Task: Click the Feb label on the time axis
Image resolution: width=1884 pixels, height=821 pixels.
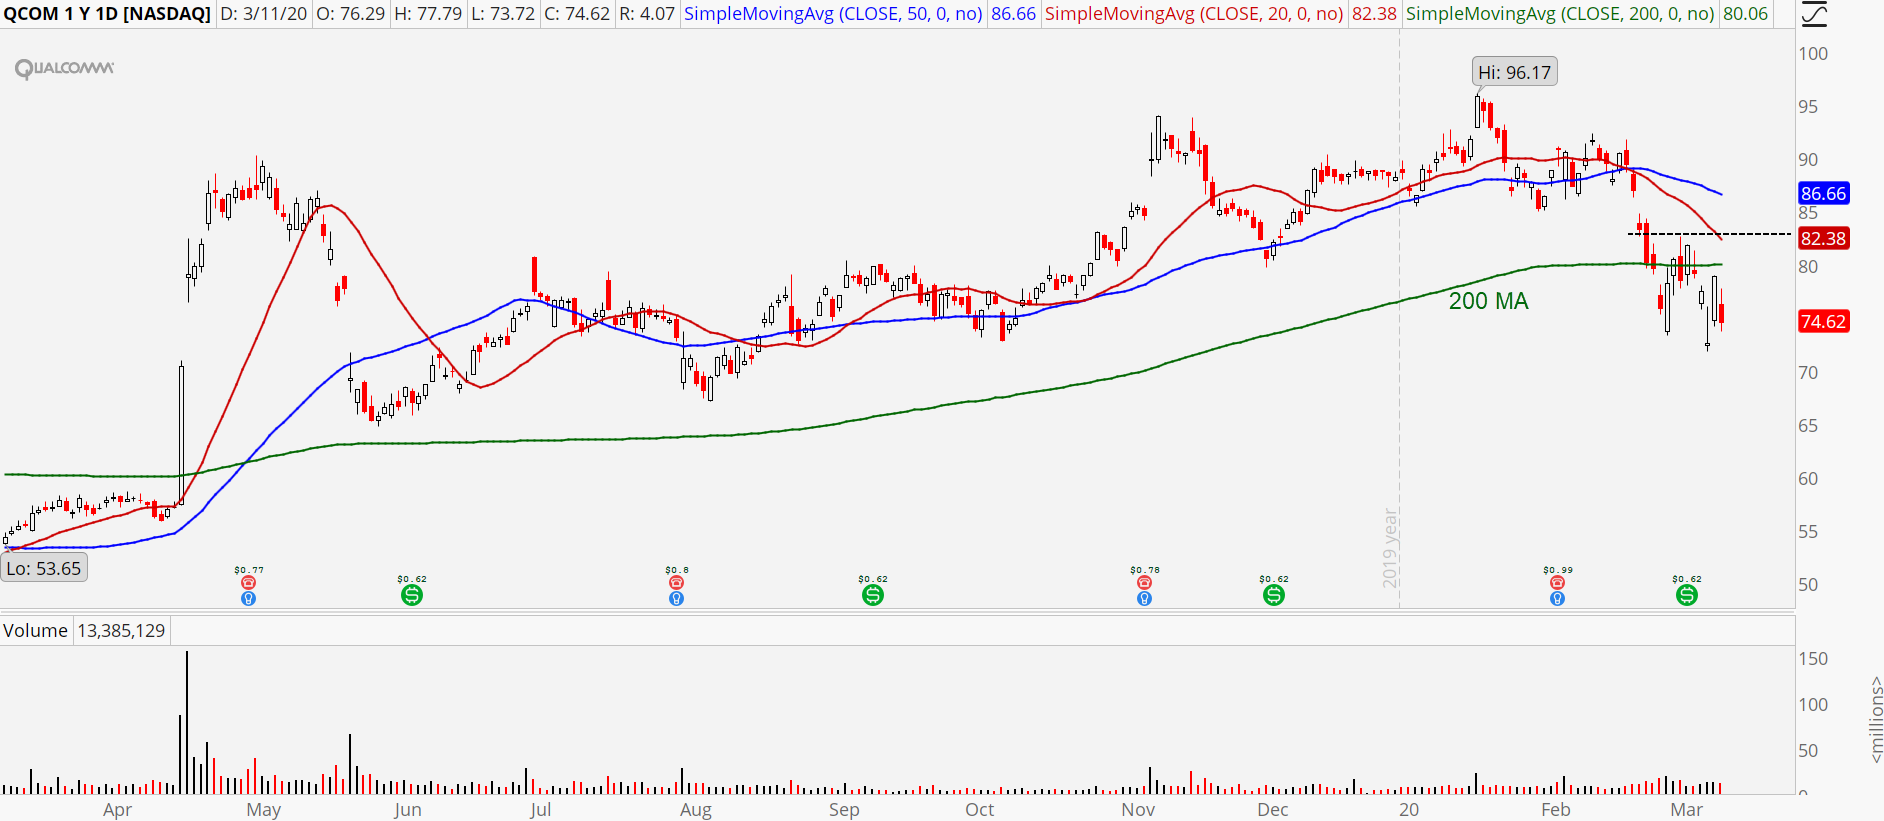Action: tap(1556, 810)
